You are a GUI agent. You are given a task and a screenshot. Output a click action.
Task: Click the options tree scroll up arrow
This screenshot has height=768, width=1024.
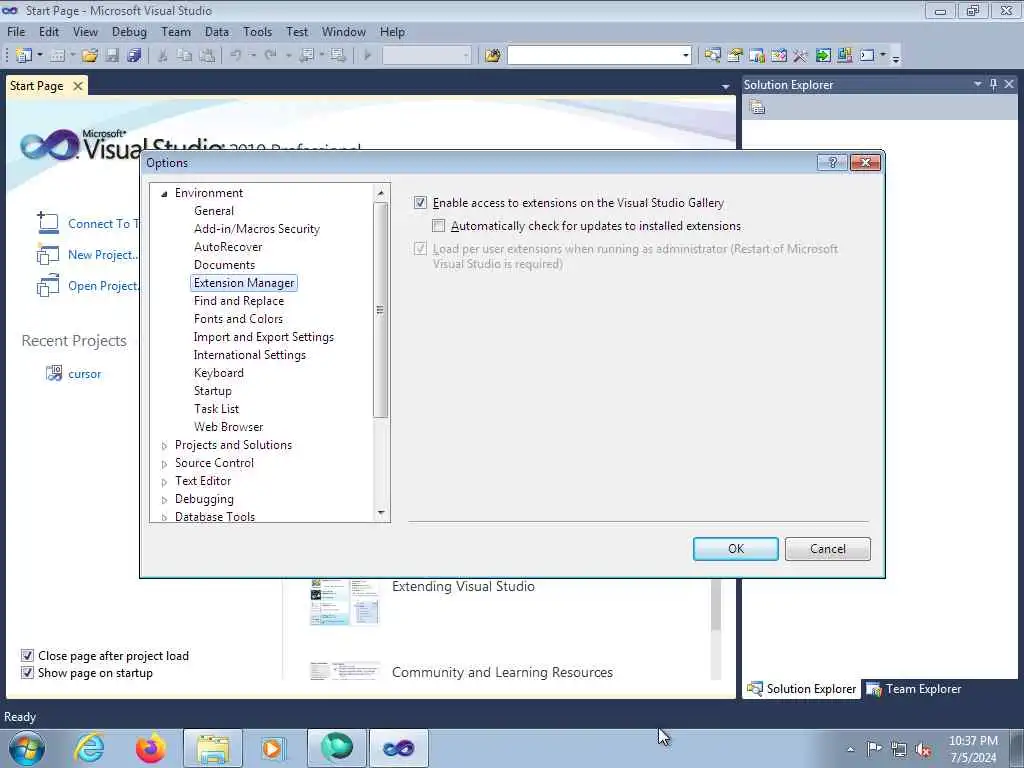[x=381, y=193]
